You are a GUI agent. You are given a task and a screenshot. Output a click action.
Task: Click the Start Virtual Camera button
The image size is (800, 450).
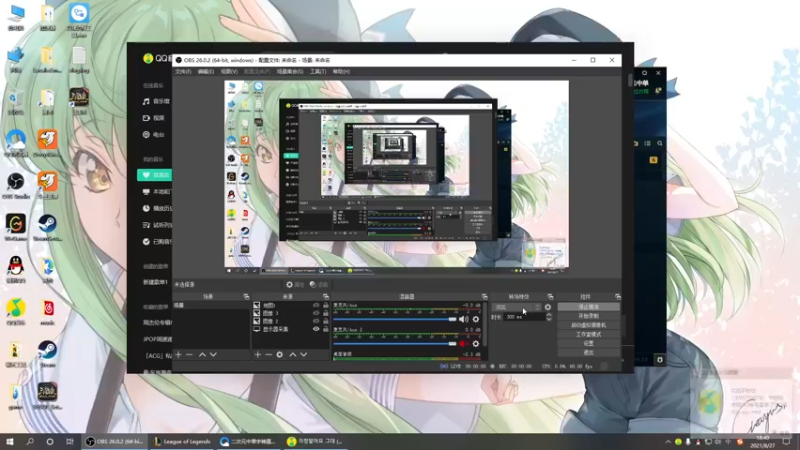click(x=589, y=325)
